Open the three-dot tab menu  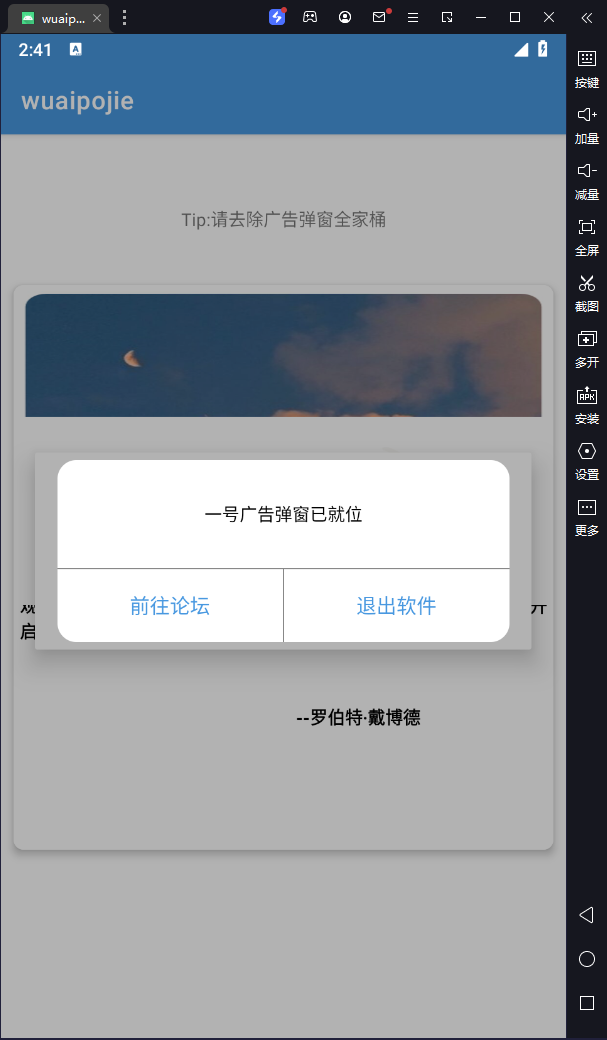(124, 17)
